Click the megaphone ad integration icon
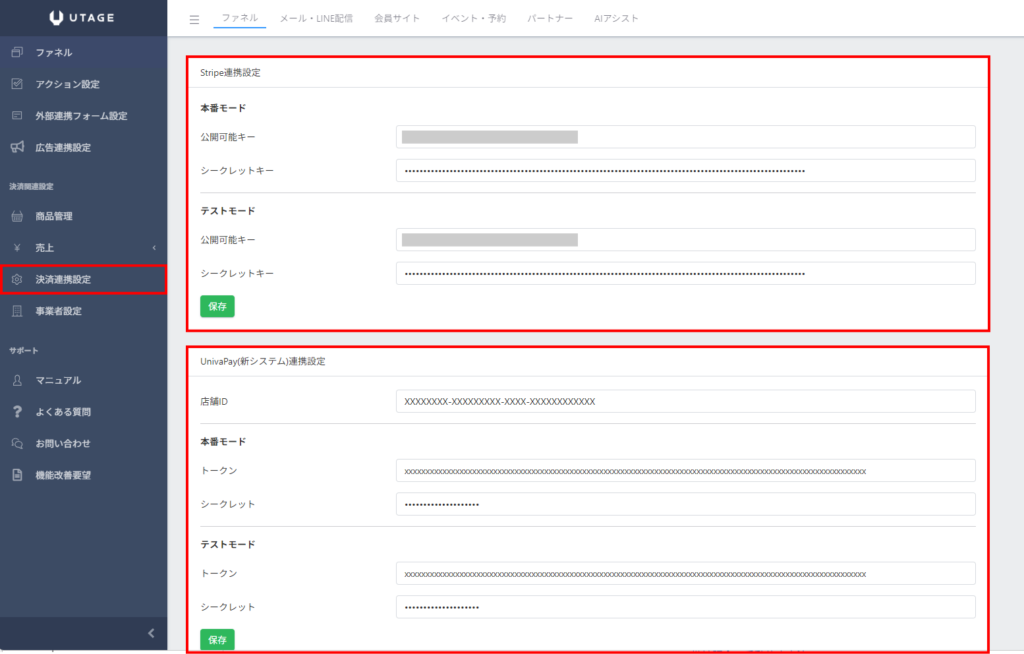 pyautogui.click(x=17, y=147)
